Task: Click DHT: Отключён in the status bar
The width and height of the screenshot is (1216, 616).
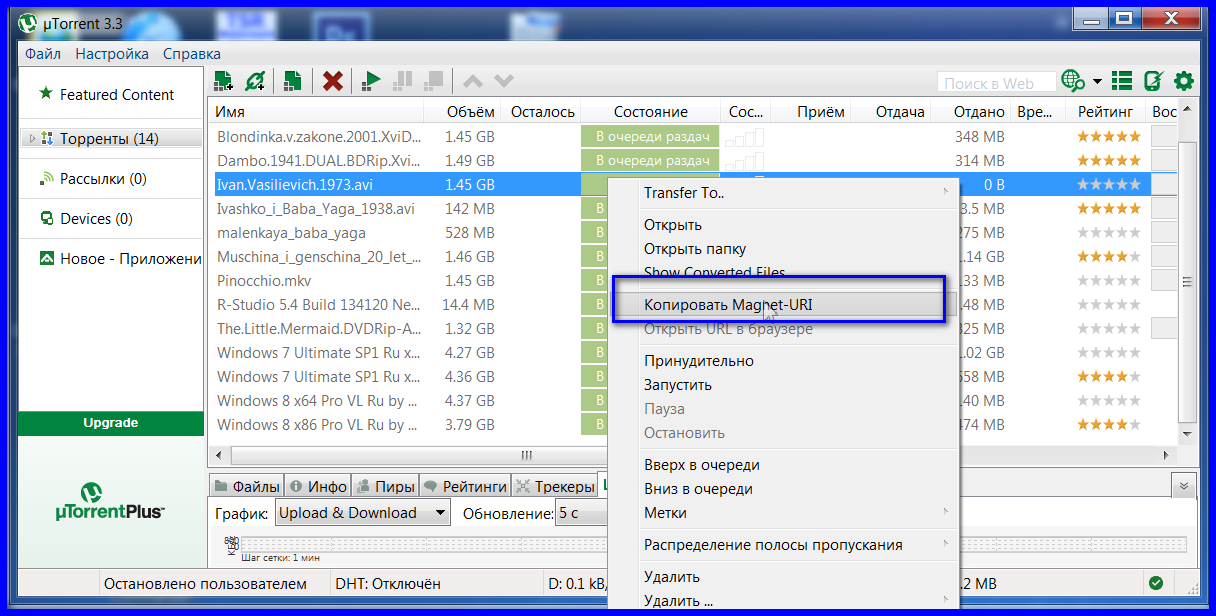Action: [388, 583]
